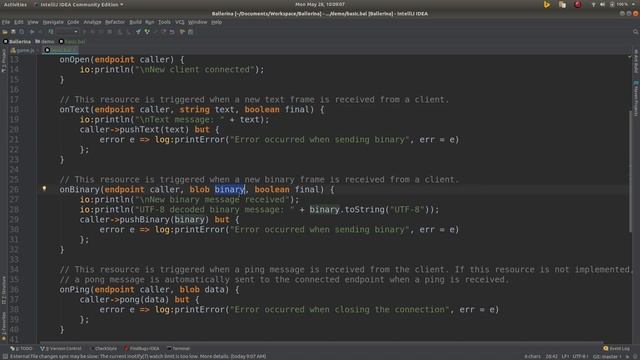Click the Search Everywhere magnifier icon
The image size is (640, 360).
(x=636, y=32)
